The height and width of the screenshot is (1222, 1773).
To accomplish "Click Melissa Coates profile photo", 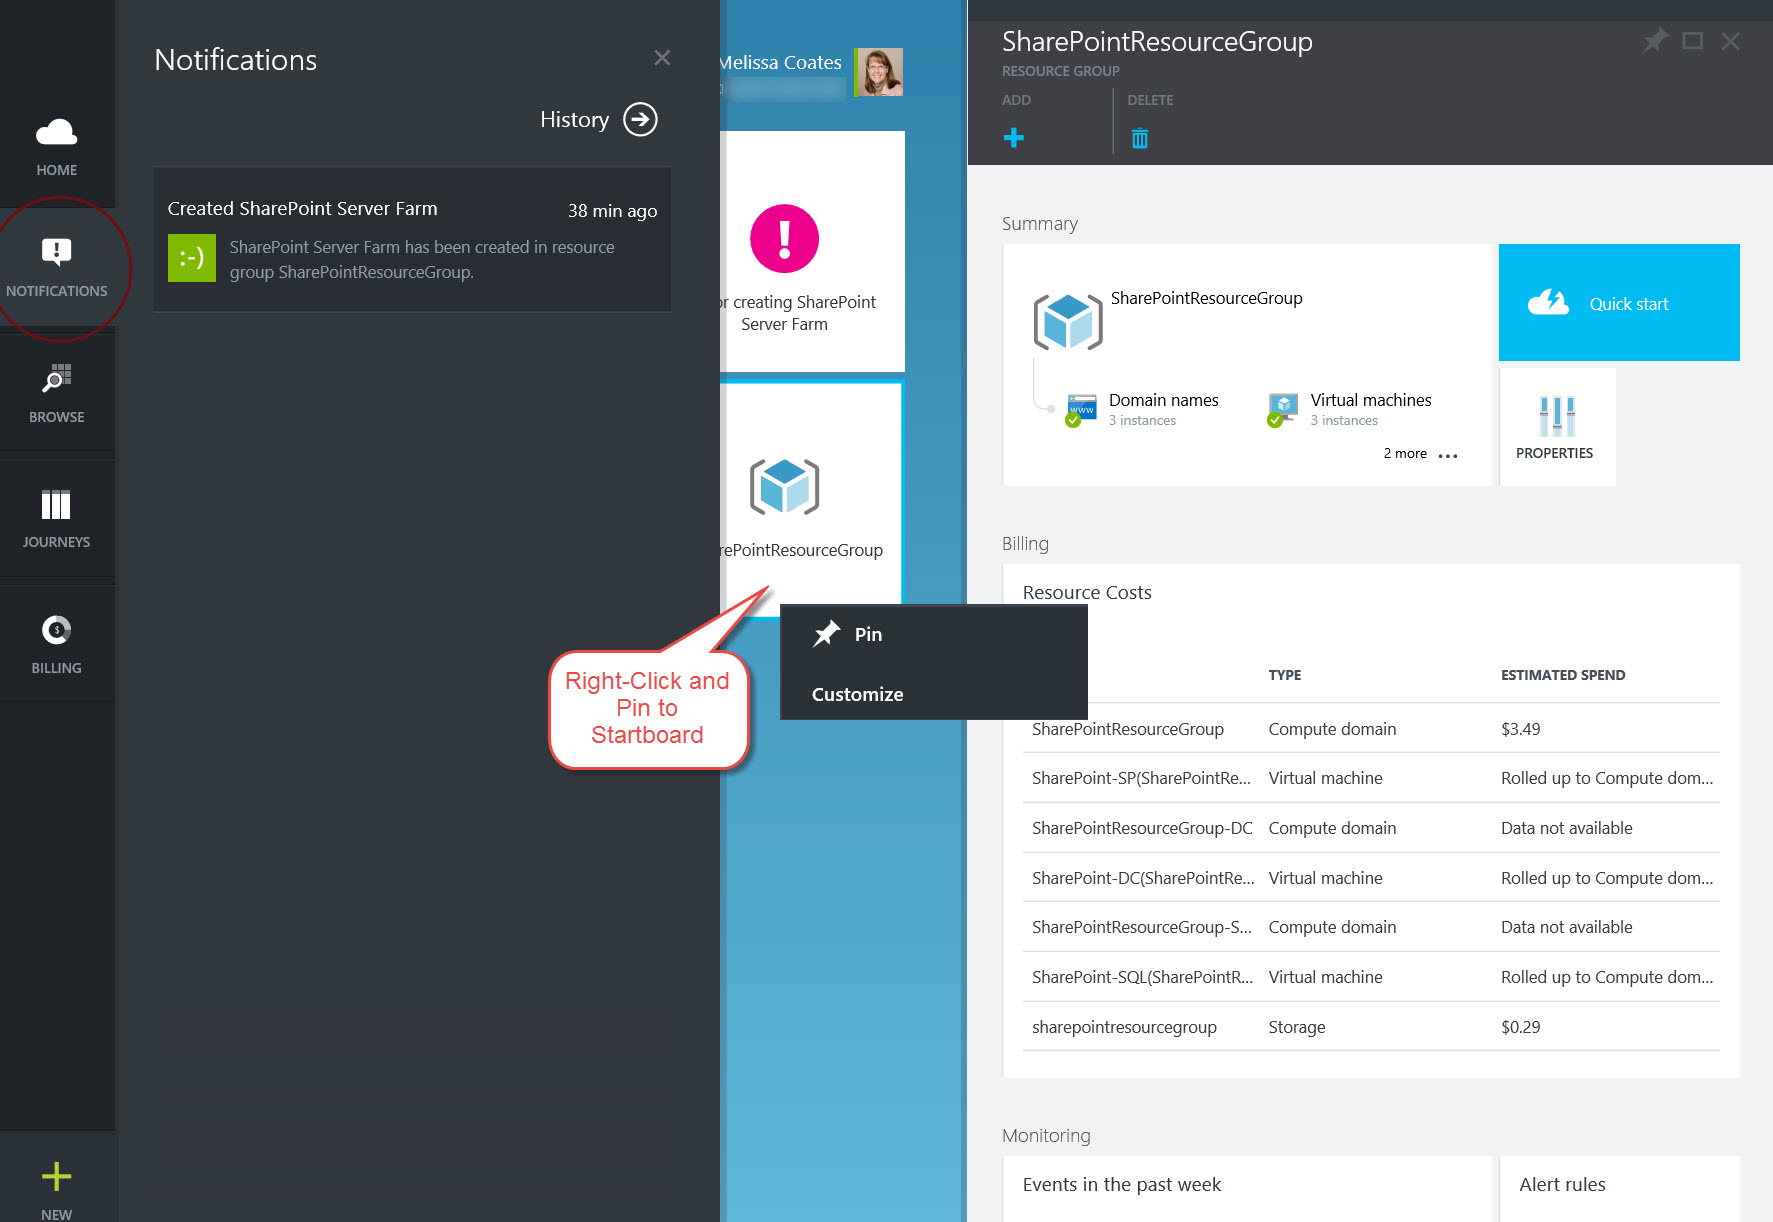I will [x=880, y=72].
